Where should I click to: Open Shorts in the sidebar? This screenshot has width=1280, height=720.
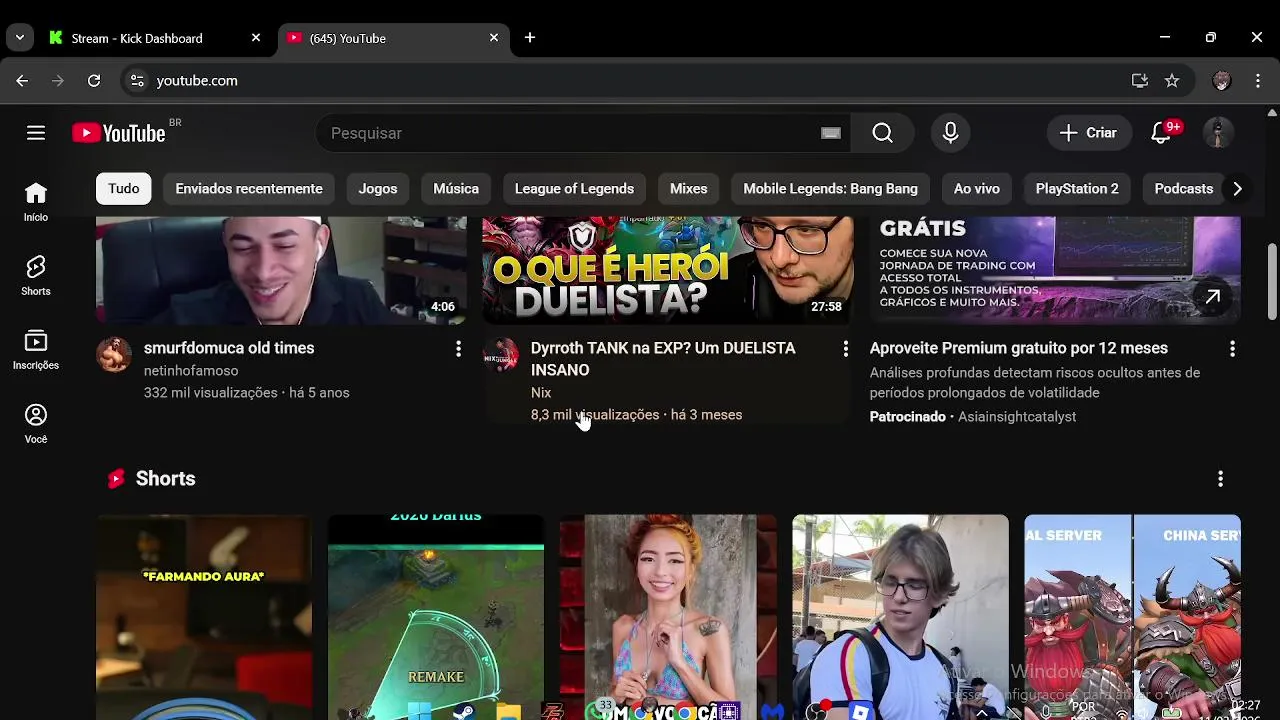[36, 276]
